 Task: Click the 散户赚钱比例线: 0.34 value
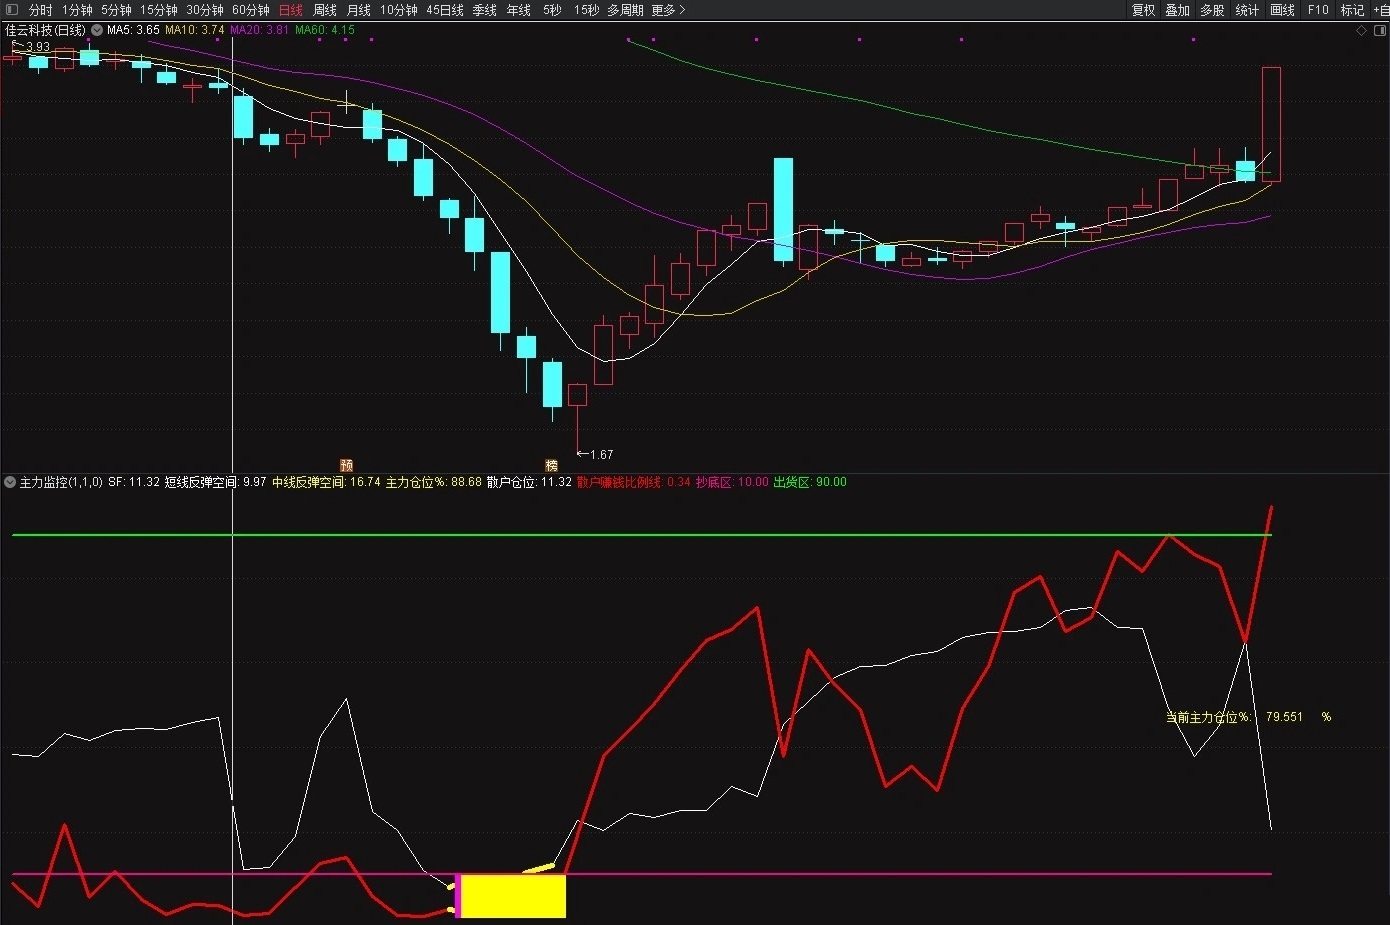tap(634, 482)
